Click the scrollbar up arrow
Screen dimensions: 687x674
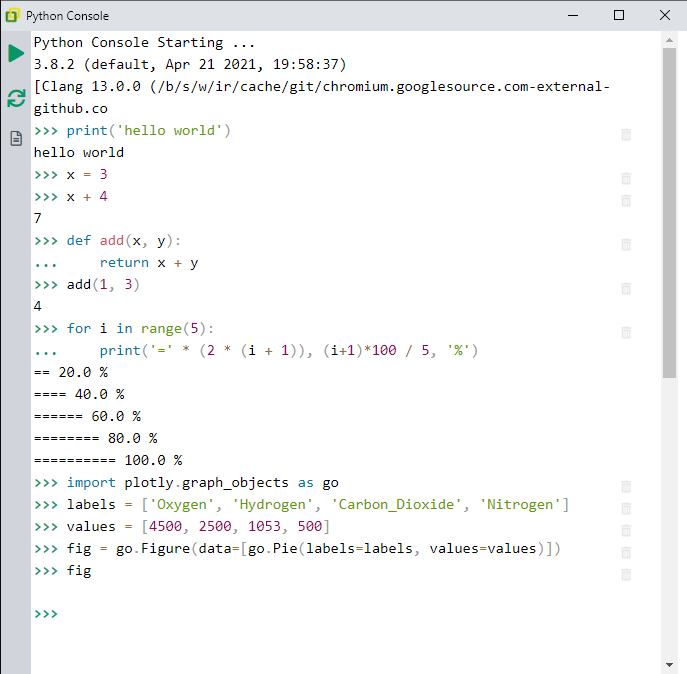[669, 40]
